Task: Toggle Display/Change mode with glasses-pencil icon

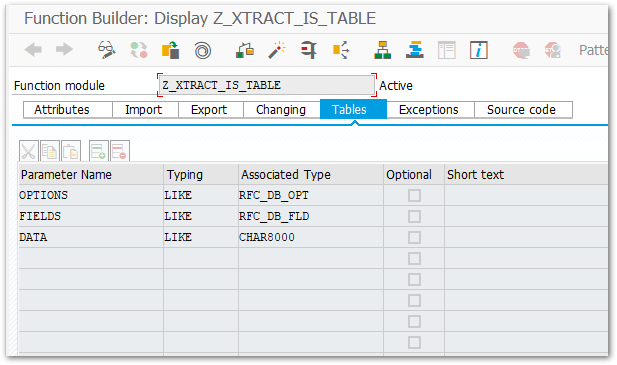Action: coord(107,50)
